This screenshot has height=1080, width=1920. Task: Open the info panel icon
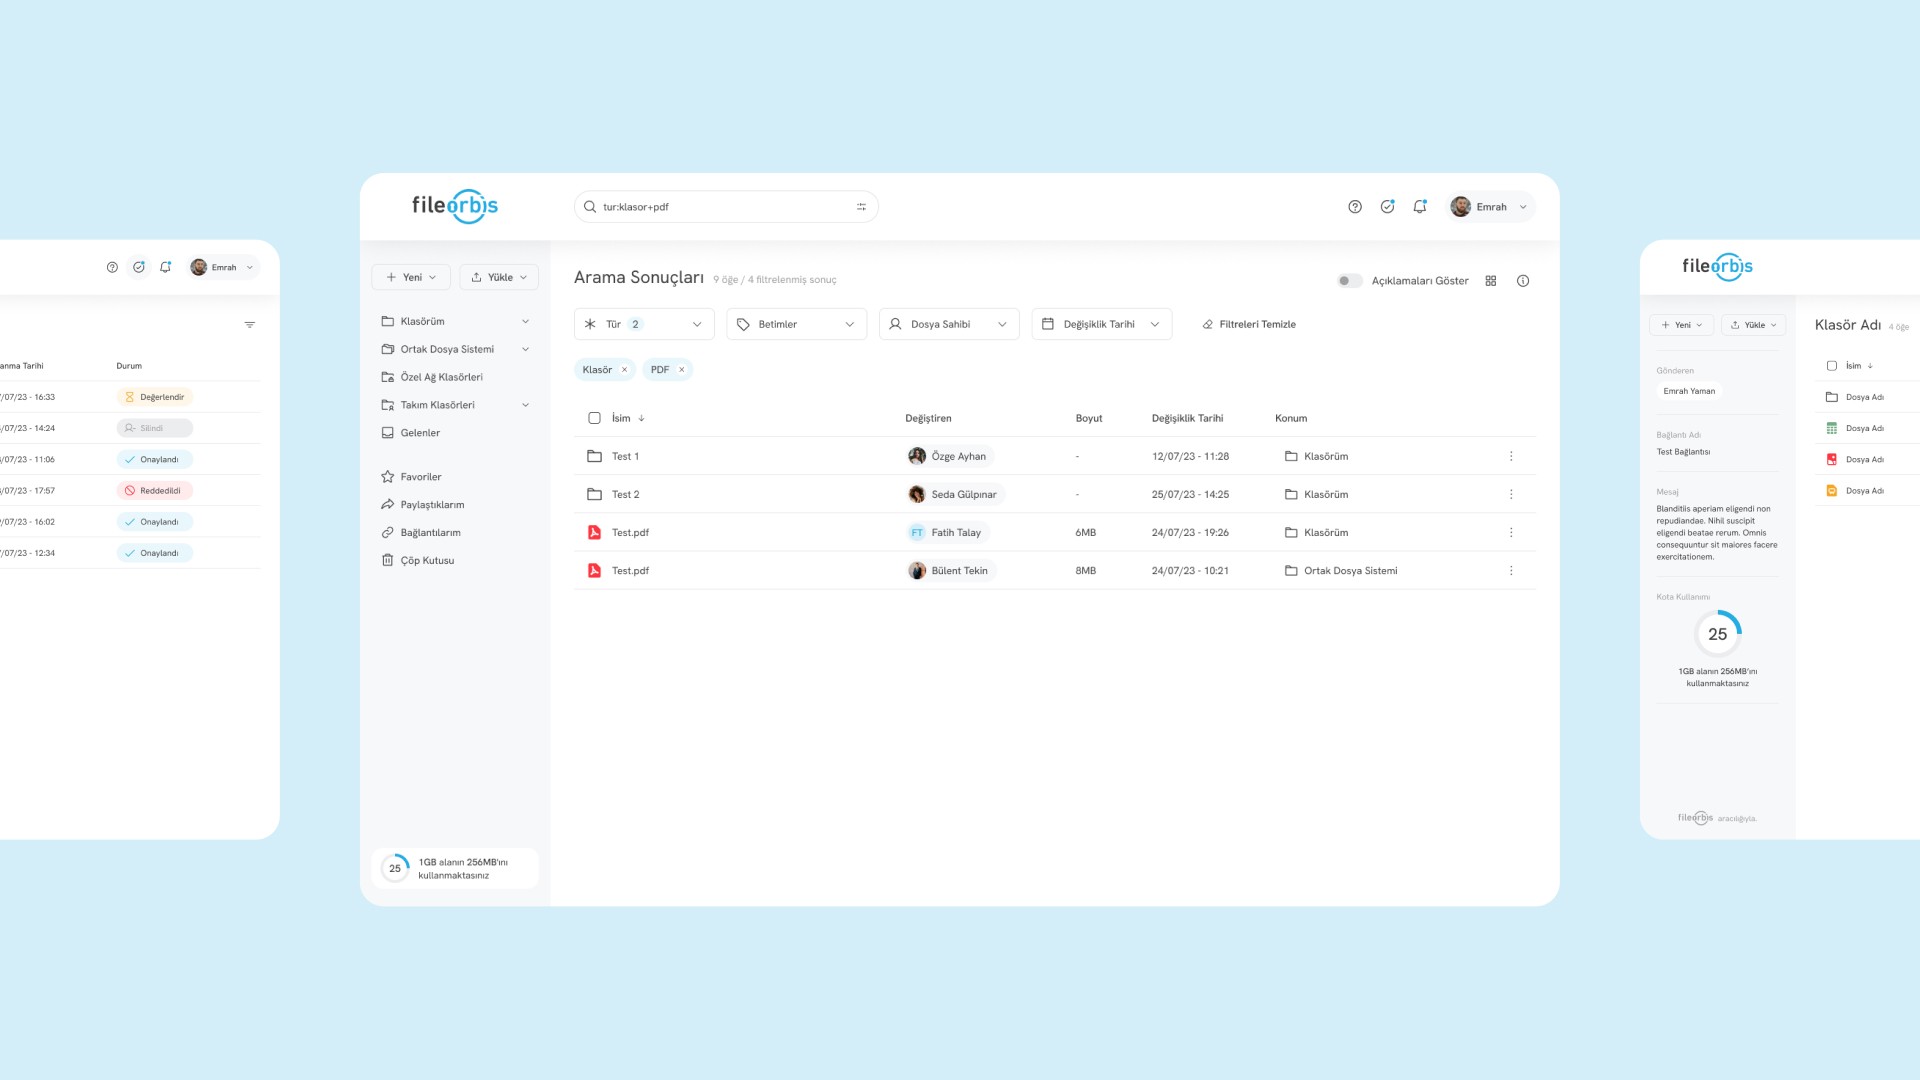[x=1523, y=281]
